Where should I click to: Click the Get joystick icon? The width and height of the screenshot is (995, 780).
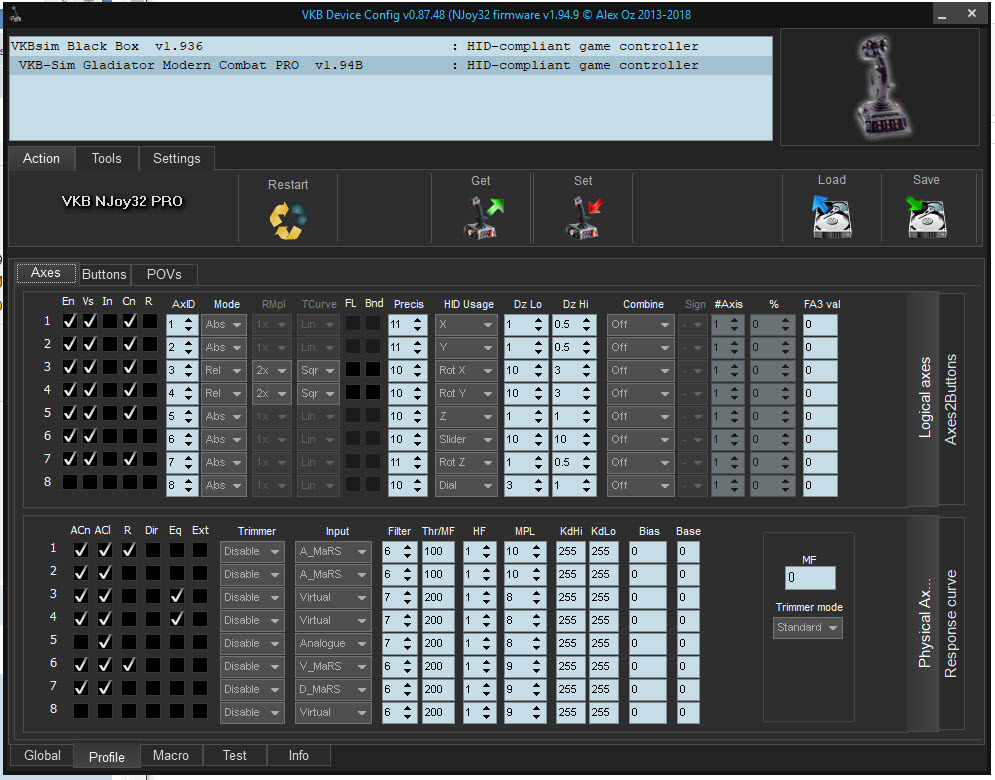pyautogui.click(x=482, y=218)
